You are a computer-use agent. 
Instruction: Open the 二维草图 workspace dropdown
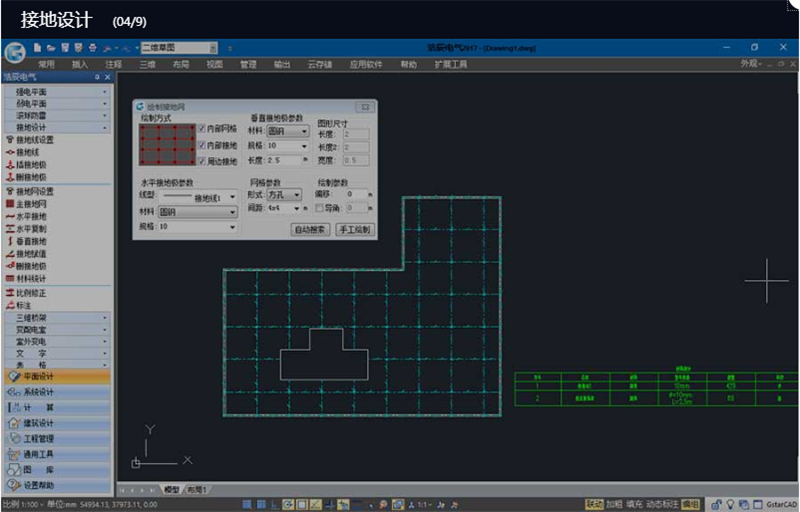click(180, 47)
